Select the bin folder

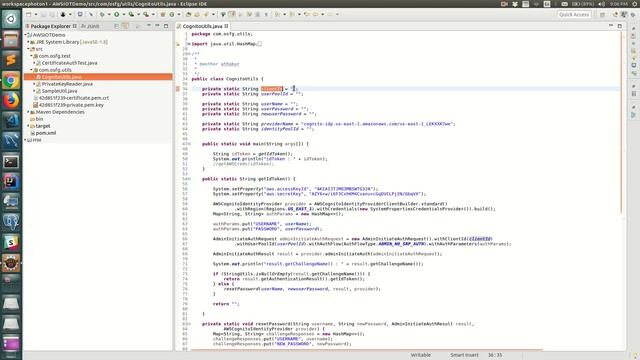pyautogui.click(x=39, y=119)
